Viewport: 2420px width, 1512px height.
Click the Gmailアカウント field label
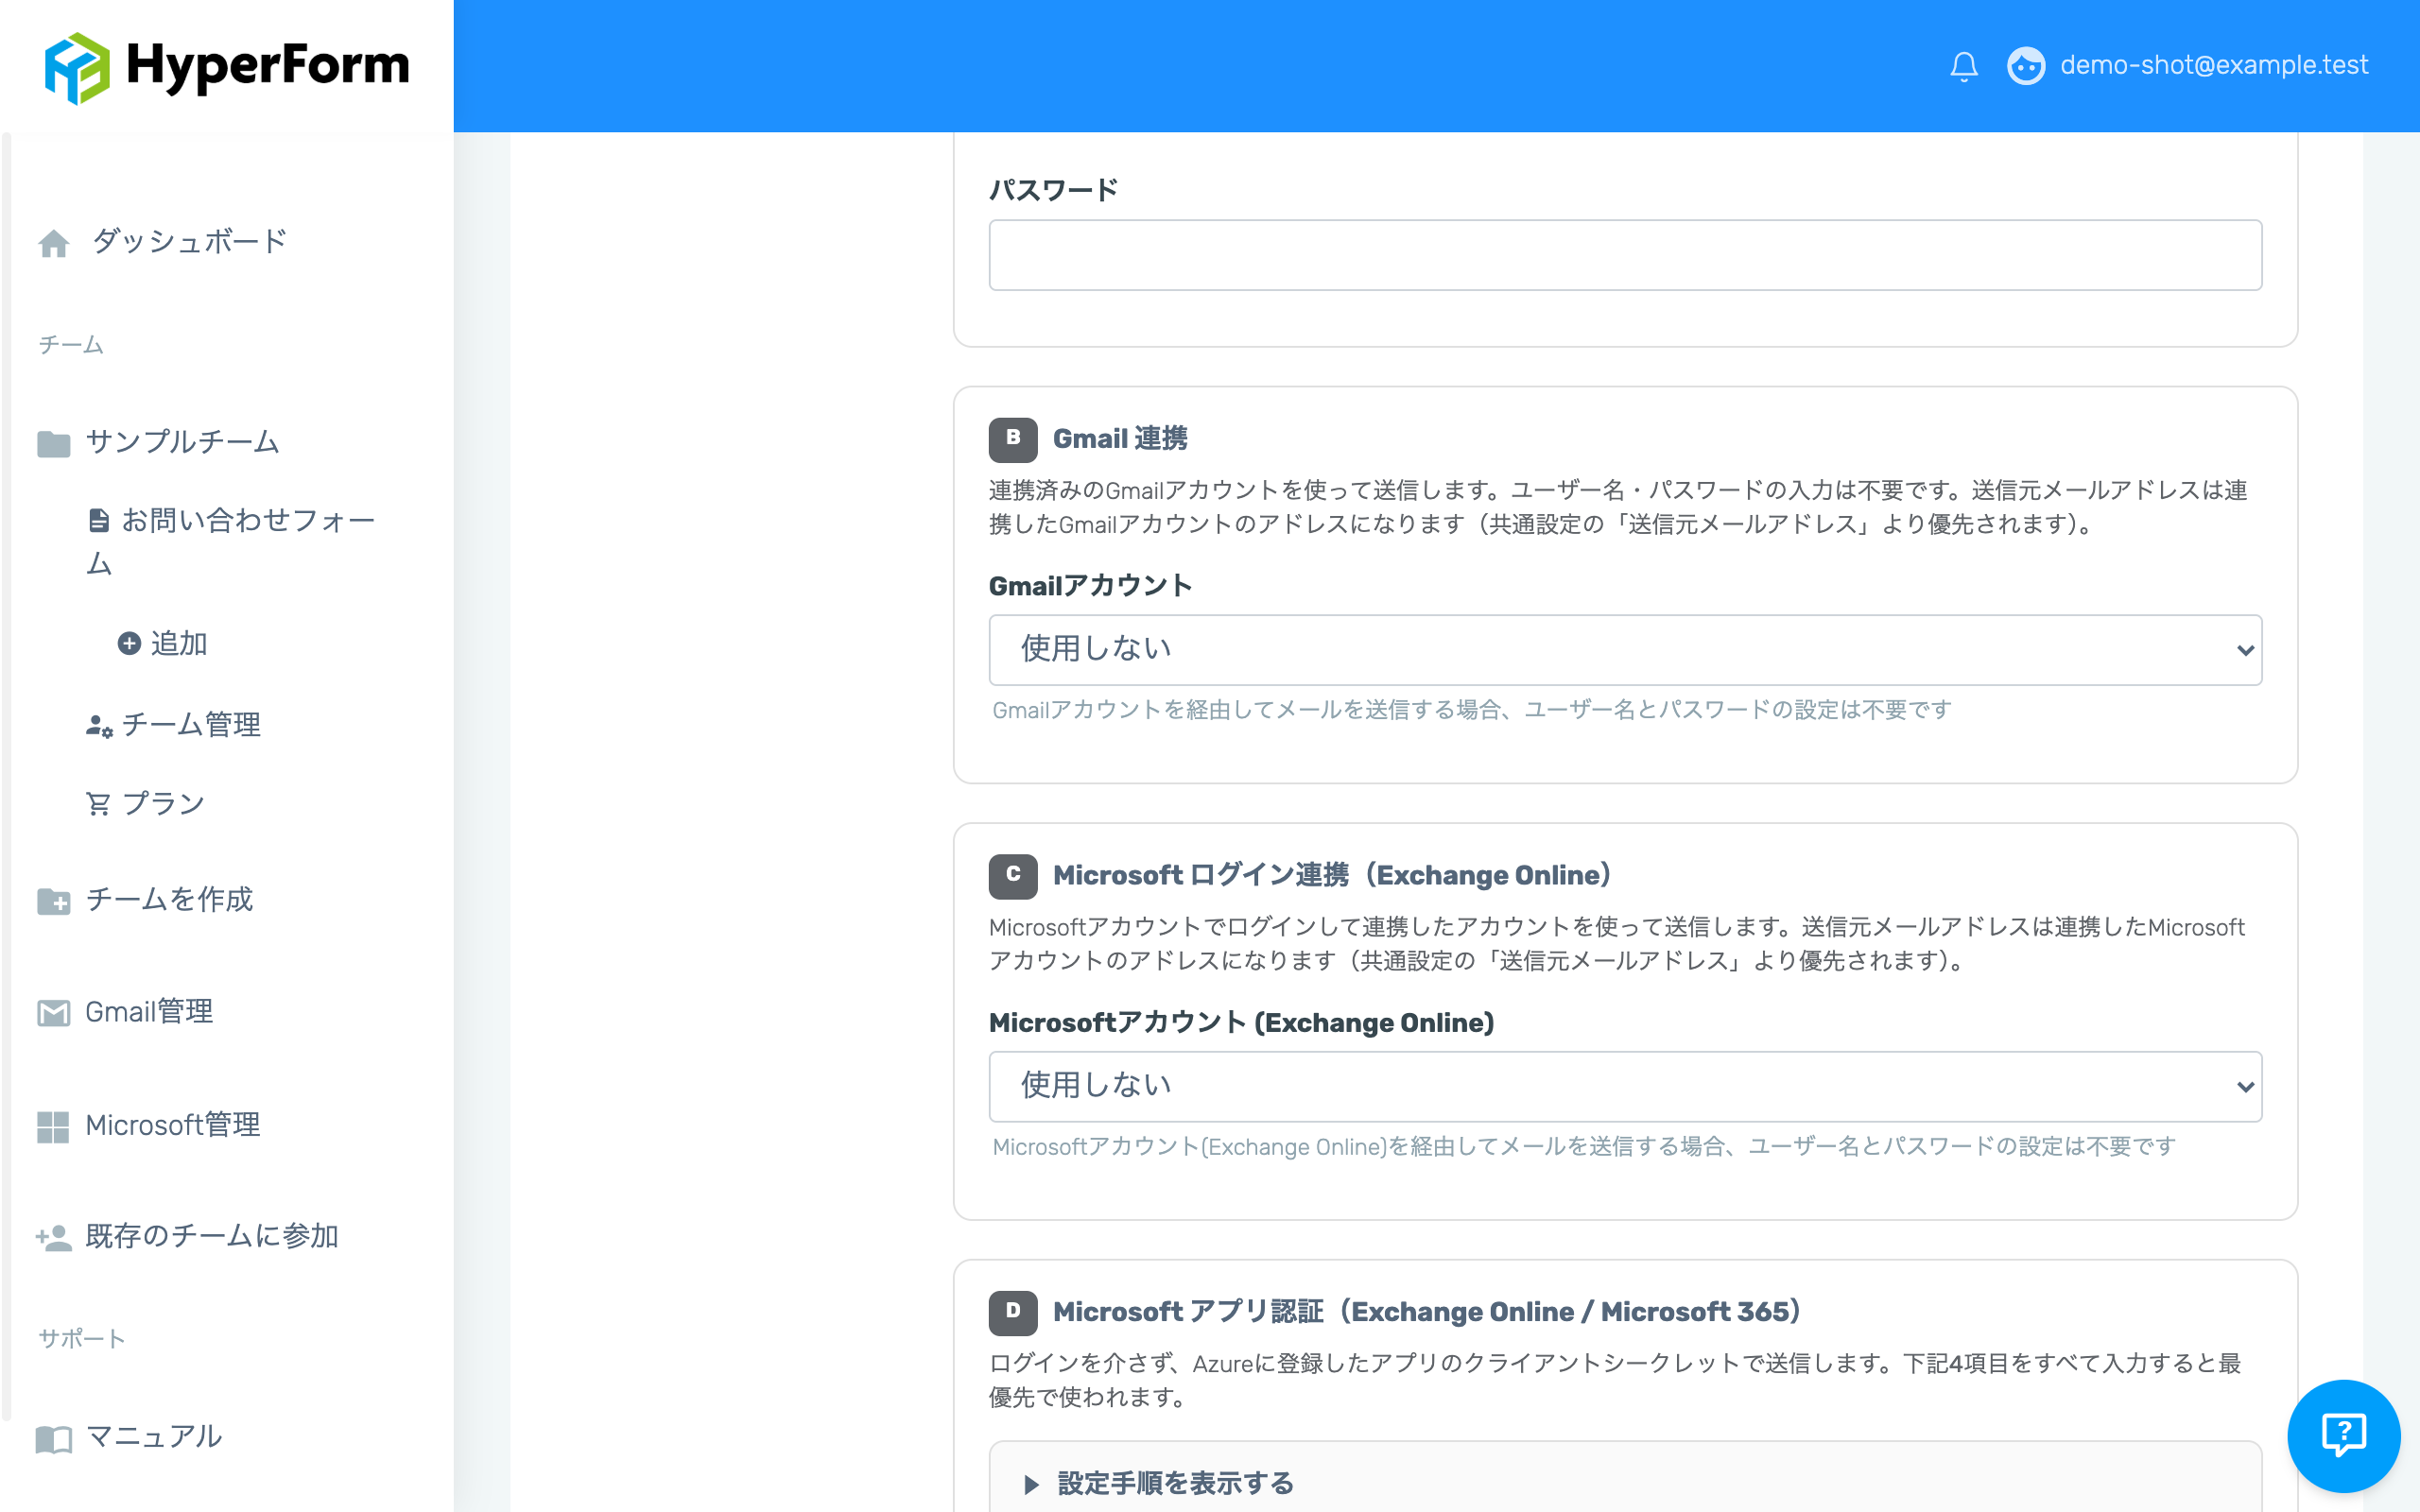tap(1090, 586)
